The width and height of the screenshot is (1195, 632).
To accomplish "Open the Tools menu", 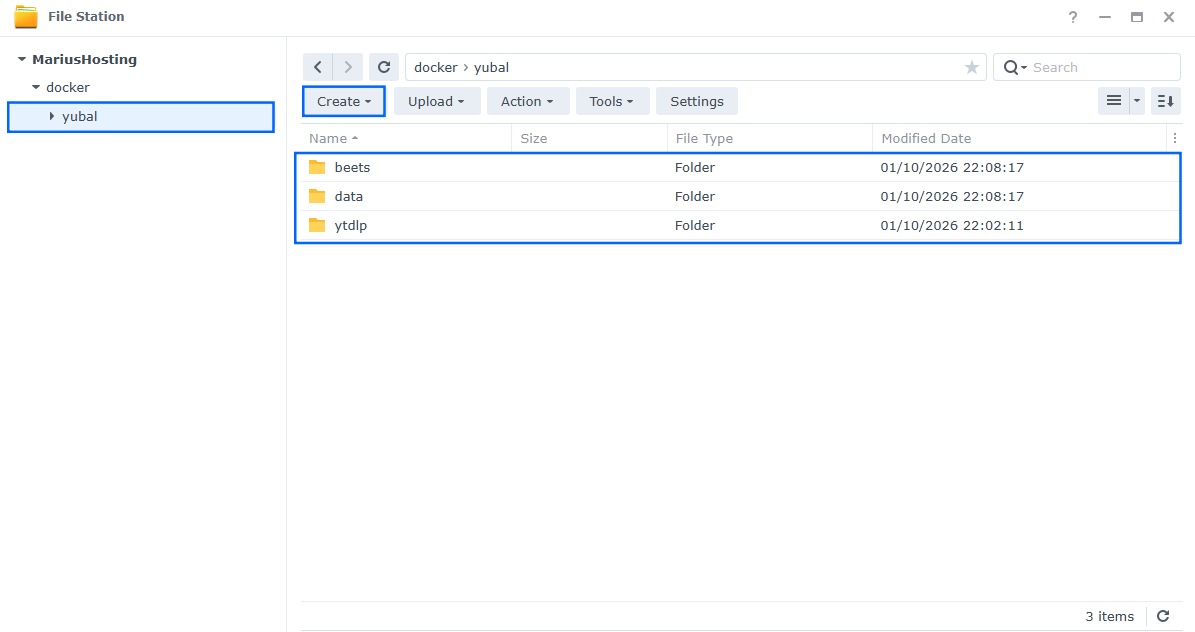I will (x=612, y=101).
